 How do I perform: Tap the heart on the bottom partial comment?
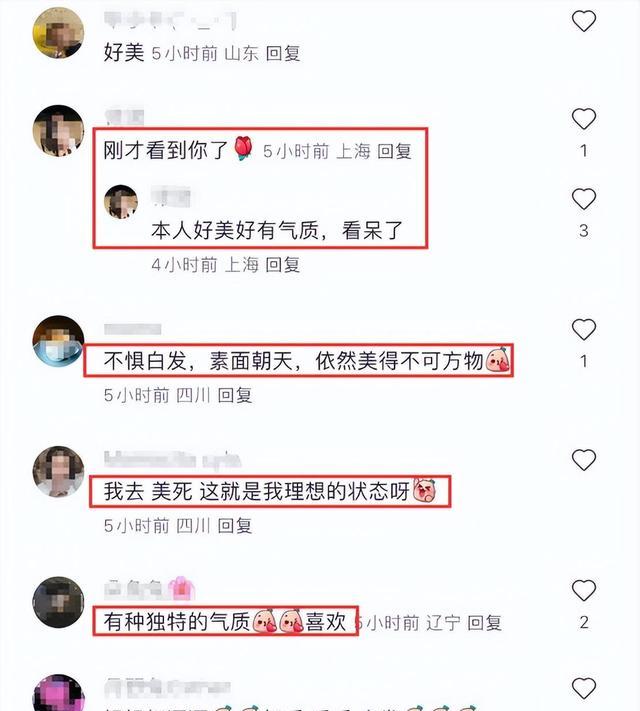[584, 688]
